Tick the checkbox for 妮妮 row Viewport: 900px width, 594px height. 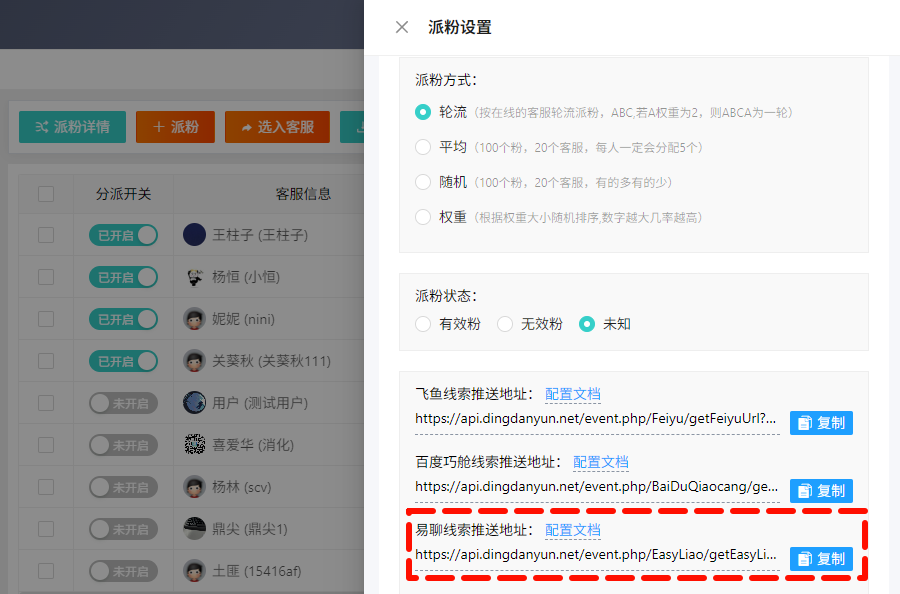[46, 319]
